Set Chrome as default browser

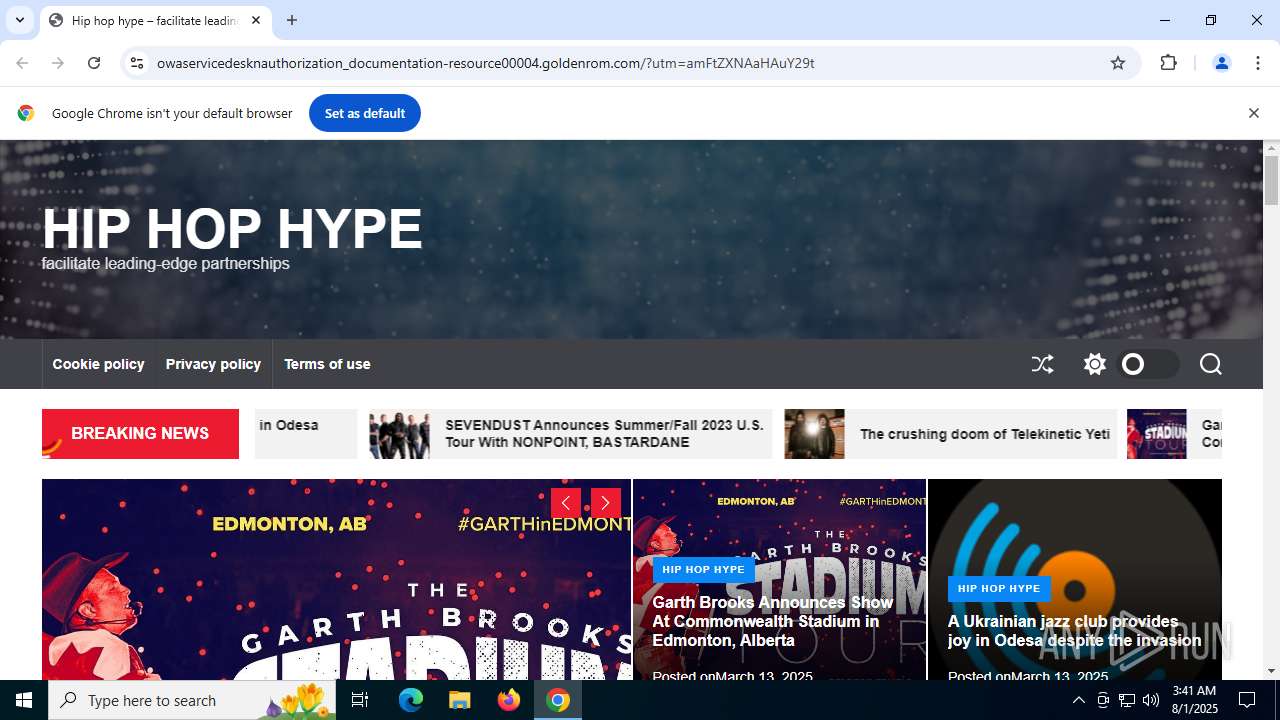pyautogui.click(x=365, y=113)
